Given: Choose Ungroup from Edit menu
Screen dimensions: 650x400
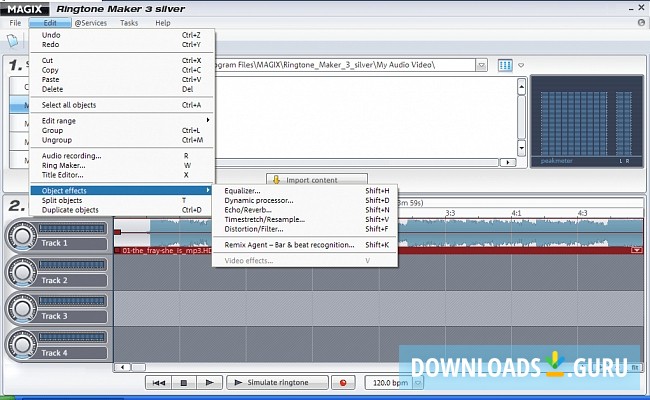Looking at the screenshot, I should click(x=122, y=140).
